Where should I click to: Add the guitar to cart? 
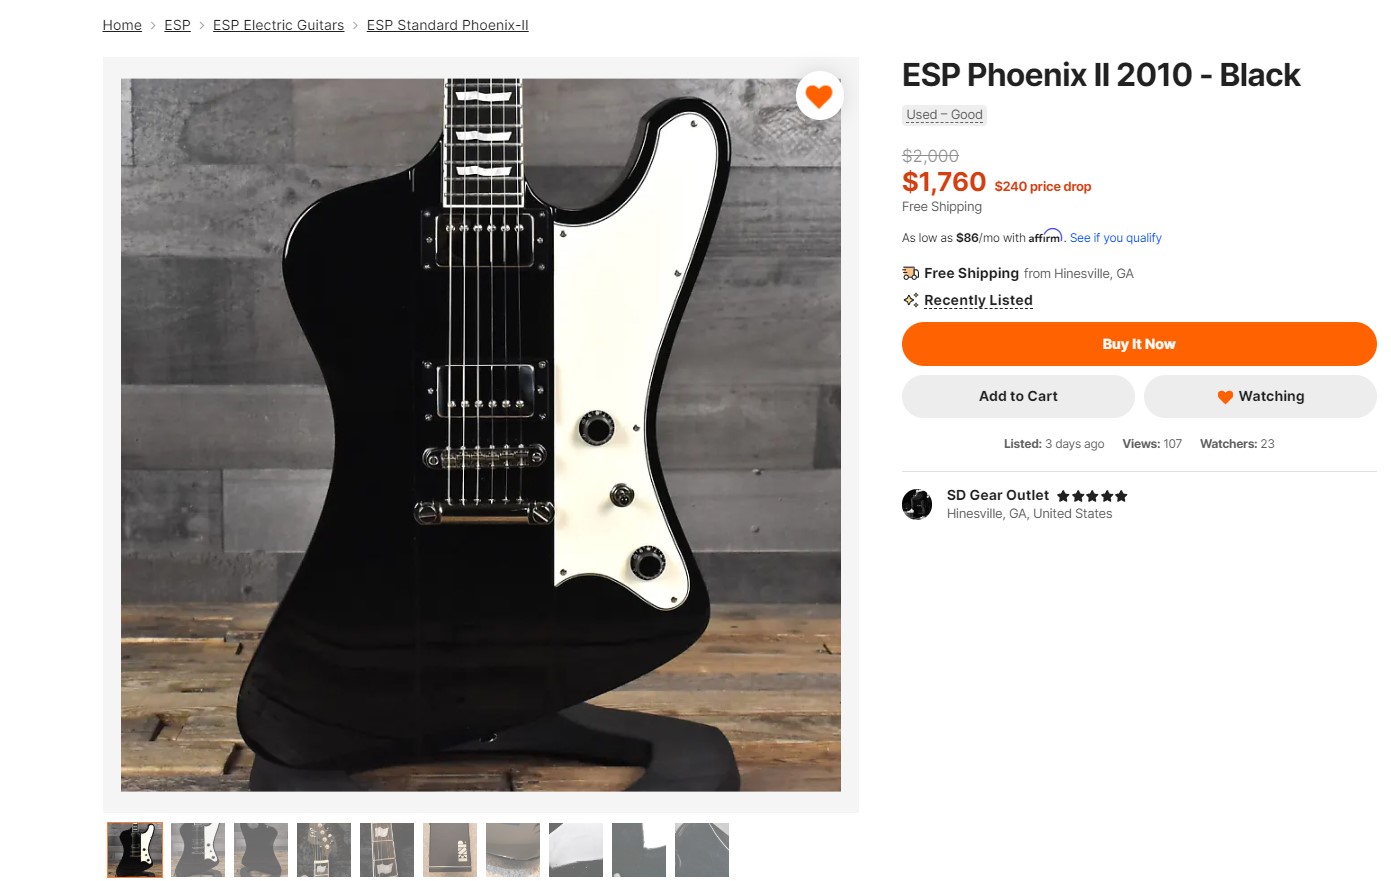(1018, 396)
